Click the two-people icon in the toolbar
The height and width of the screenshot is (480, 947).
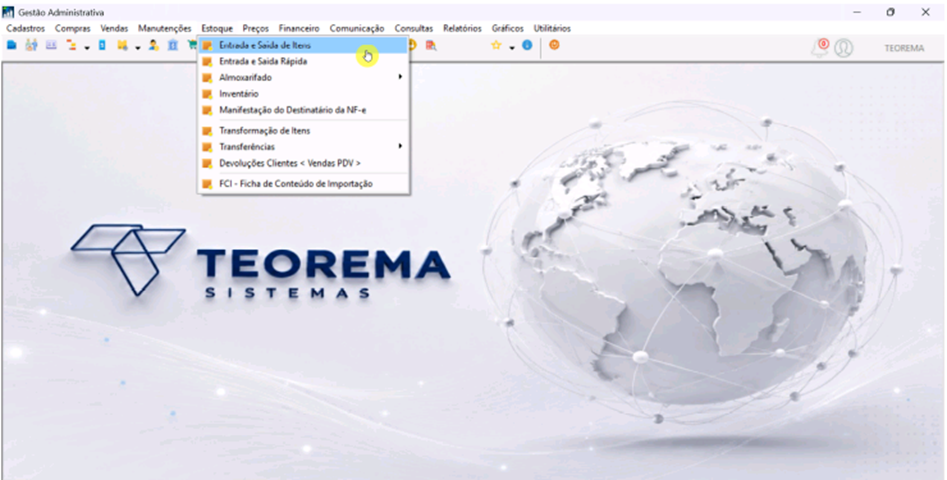pos(31,45)
